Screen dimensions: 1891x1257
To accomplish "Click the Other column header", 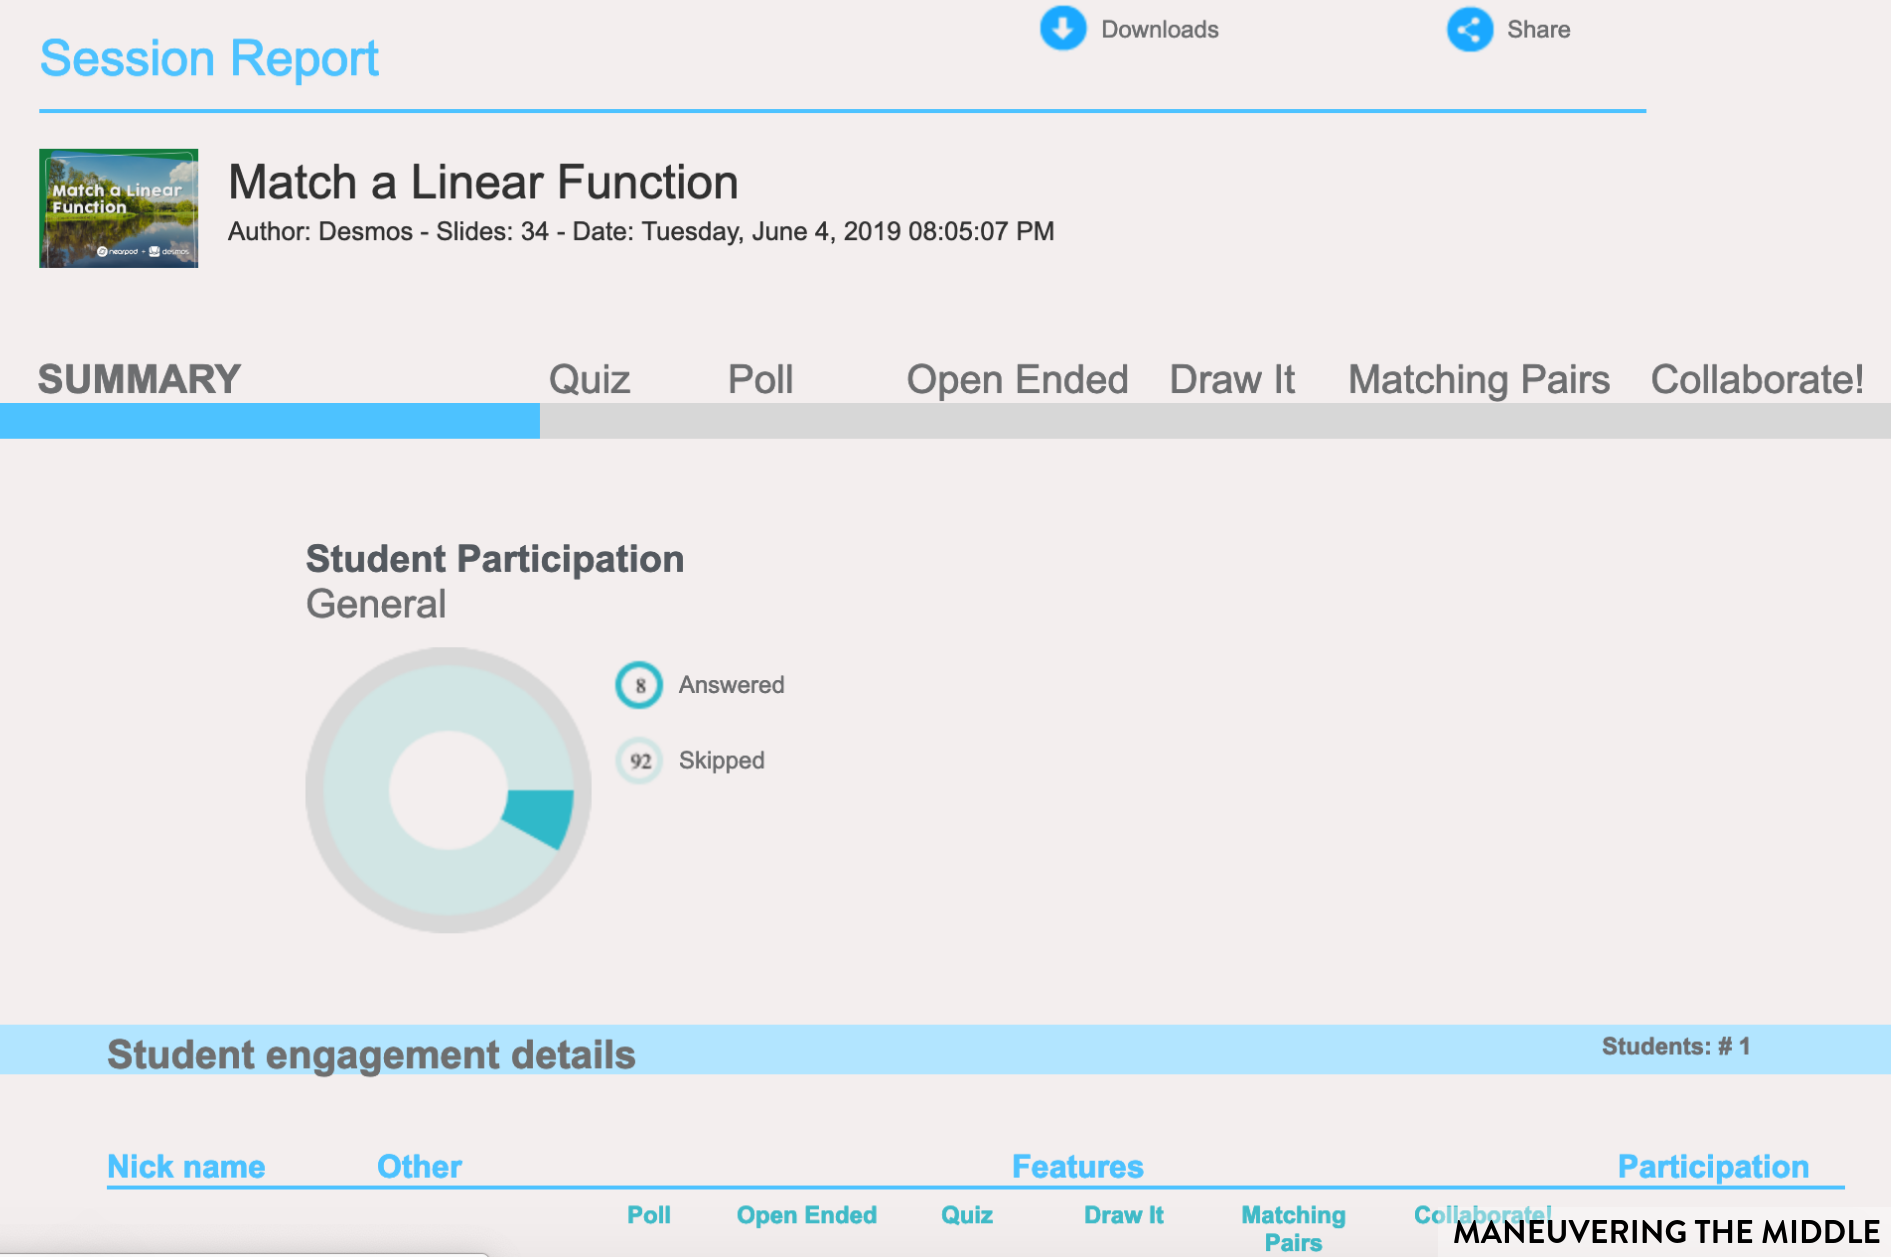I will pos(419,1166).
